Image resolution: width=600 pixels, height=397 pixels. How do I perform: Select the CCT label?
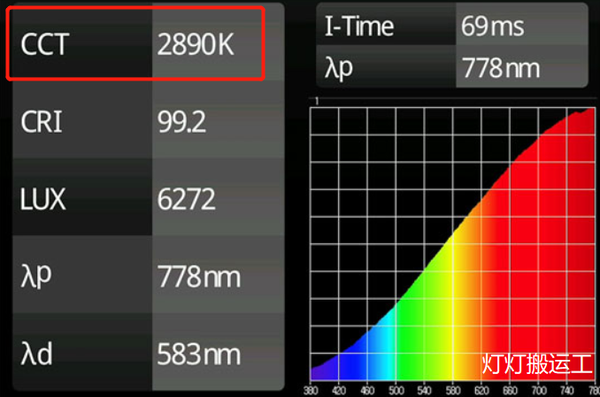point(45,45)
